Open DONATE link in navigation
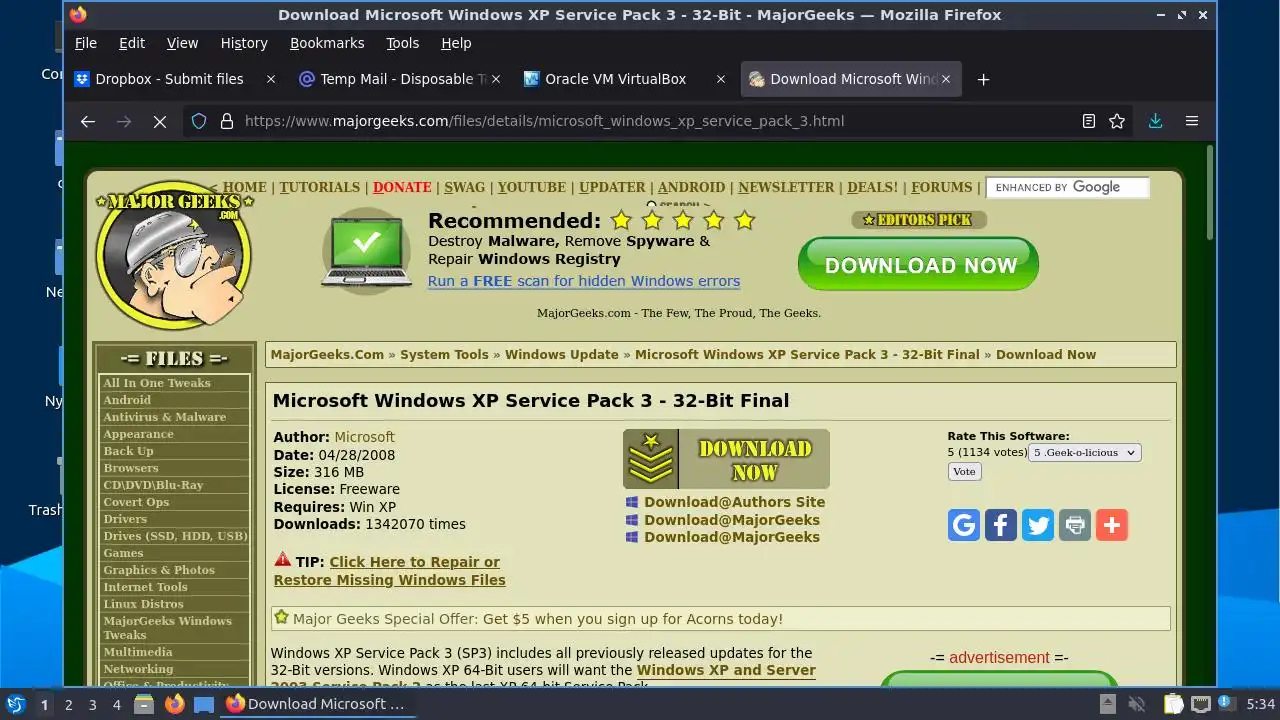1280x720 pixels. [402, 187]
